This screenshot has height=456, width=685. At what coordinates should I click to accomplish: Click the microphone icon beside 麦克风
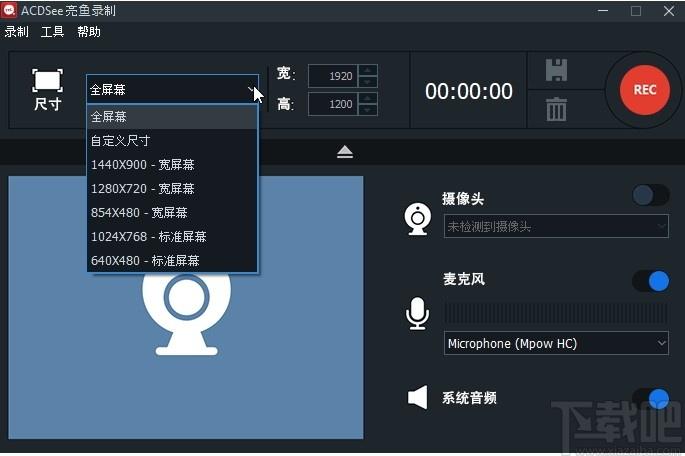click(x=418, y=314)
